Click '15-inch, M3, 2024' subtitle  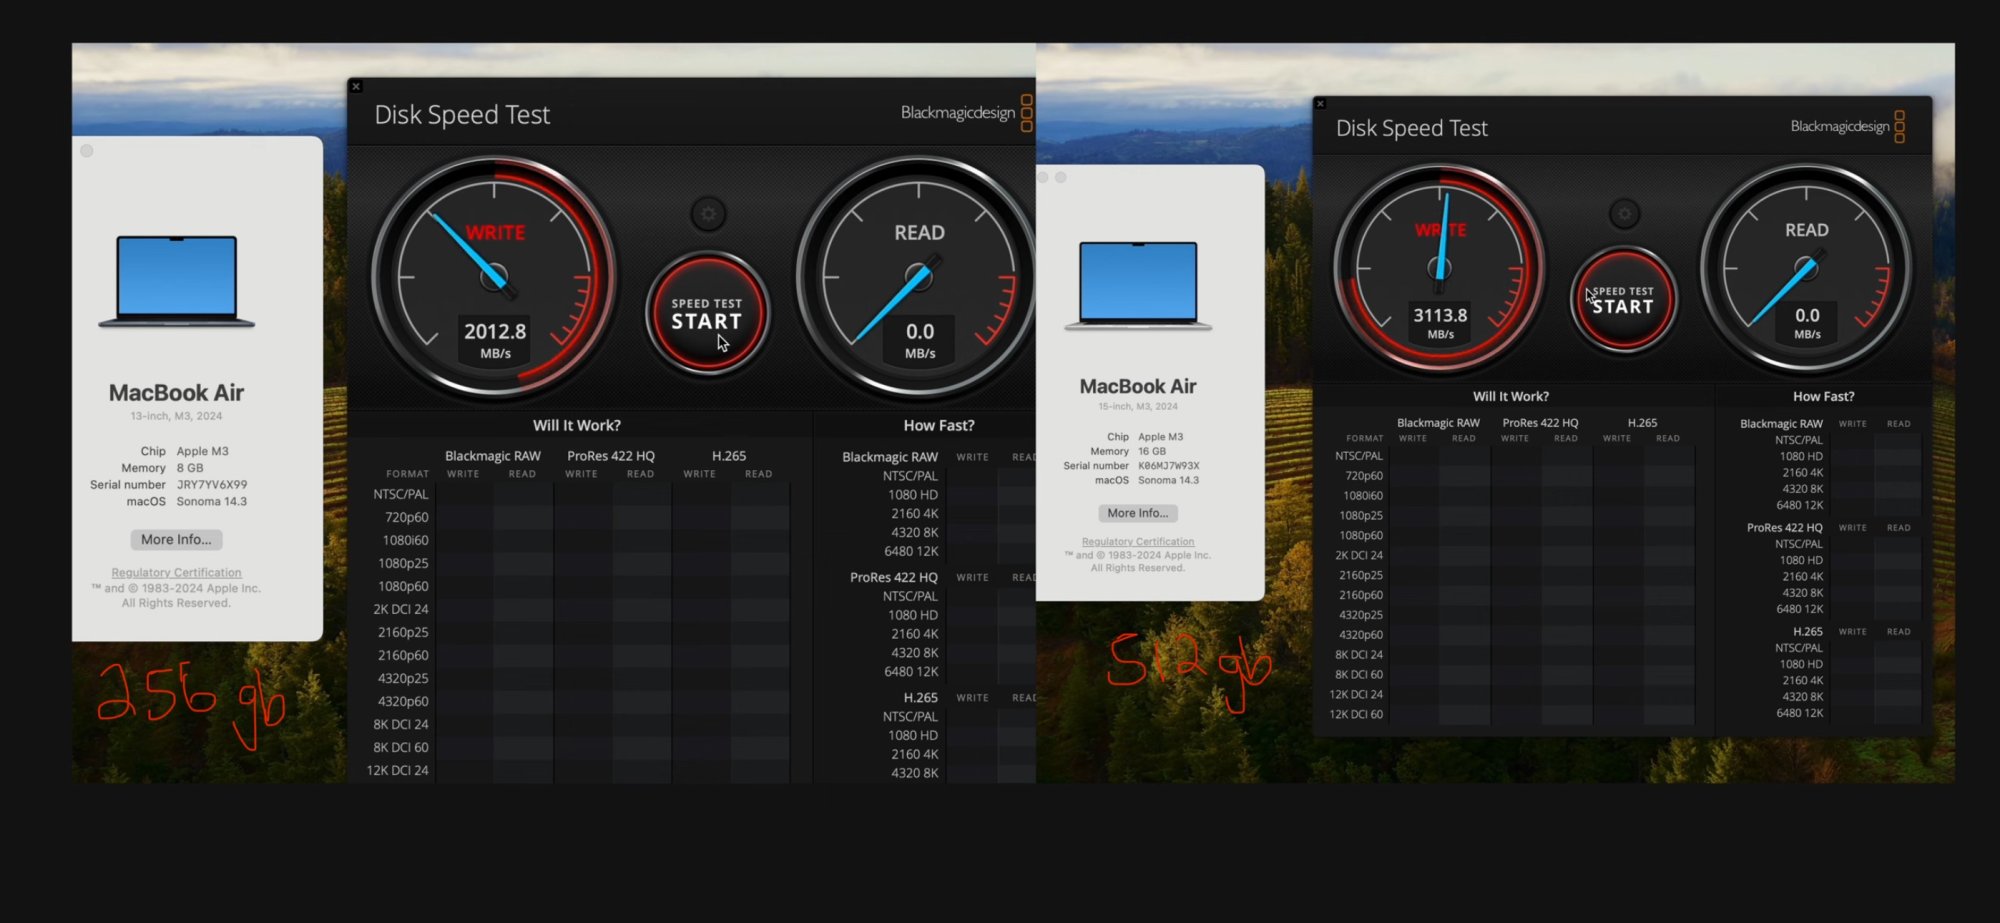click(1138, 406)
